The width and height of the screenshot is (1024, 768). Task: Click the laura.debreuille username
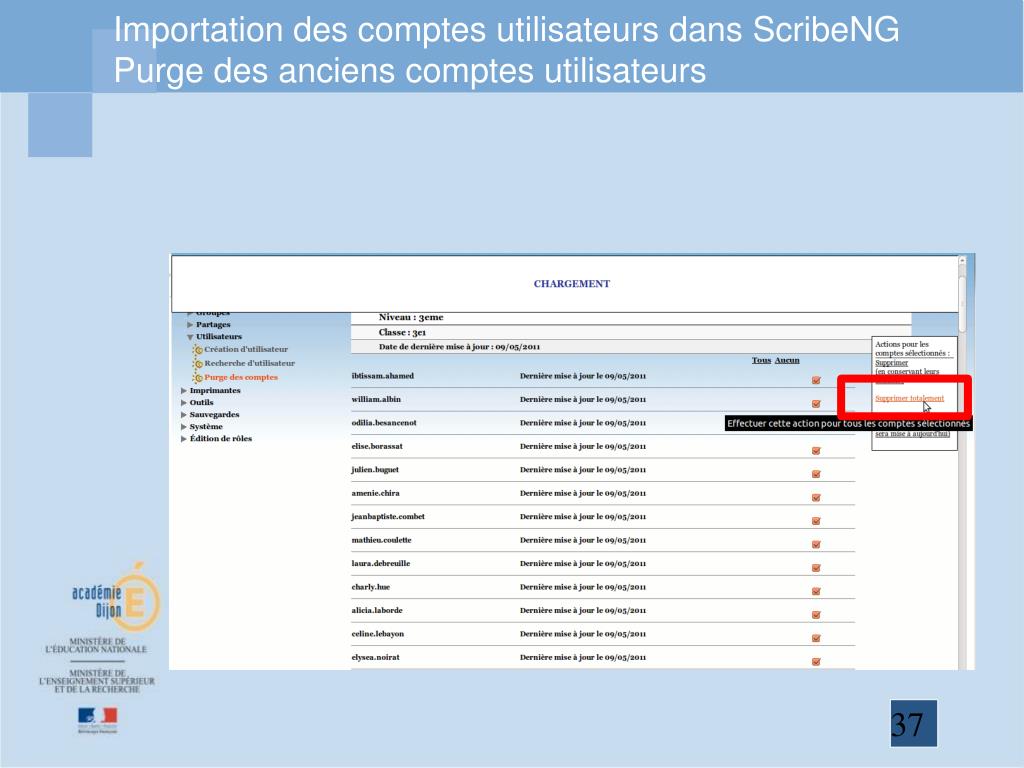tap(381, 564)
